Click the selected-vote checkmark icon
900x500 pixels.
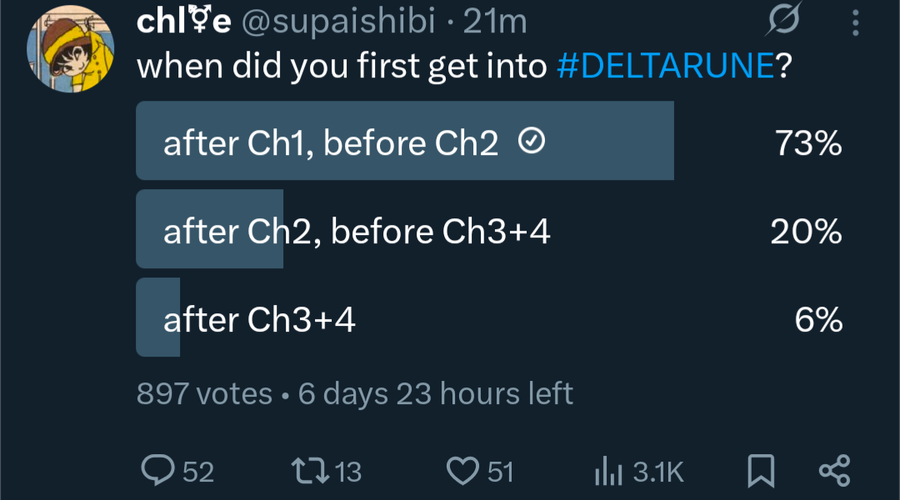532,141
